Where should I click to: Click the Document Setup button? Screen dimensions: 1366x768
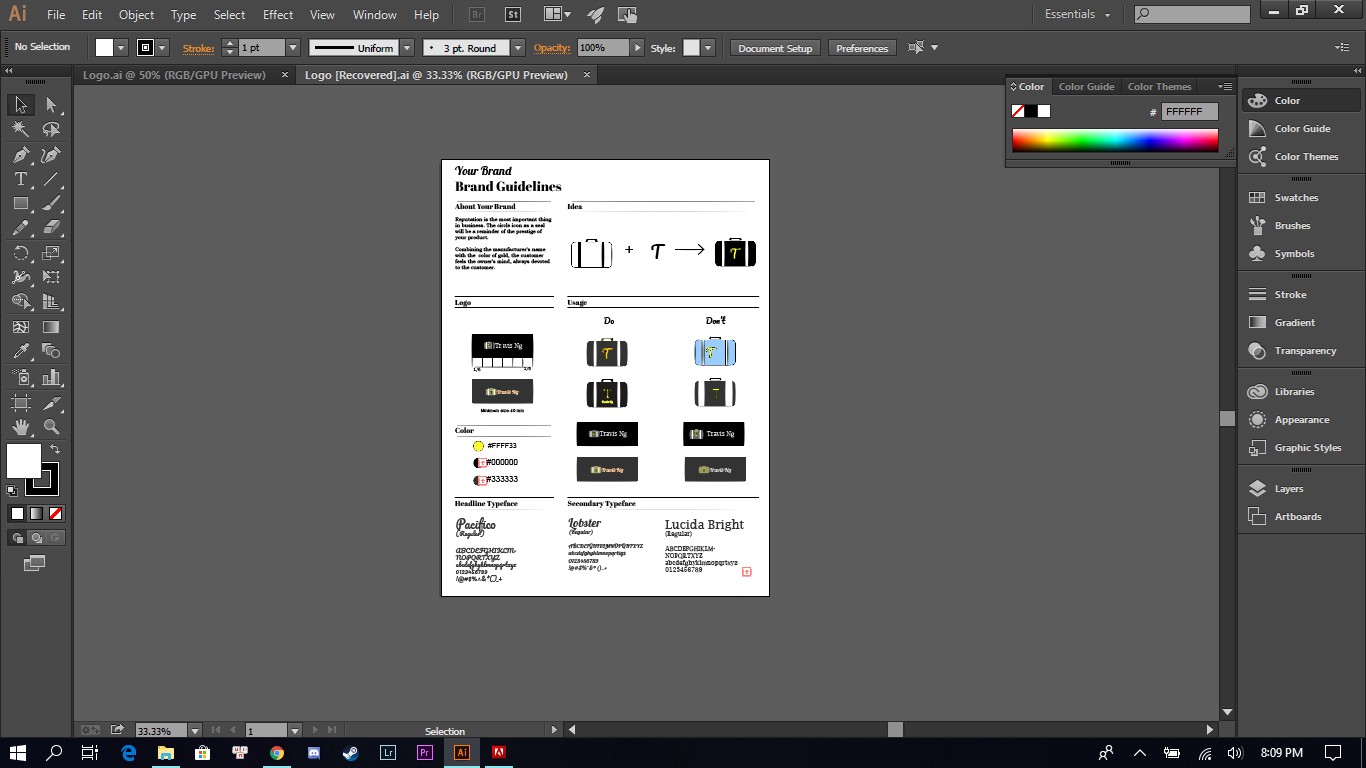(x=775, y=48)
